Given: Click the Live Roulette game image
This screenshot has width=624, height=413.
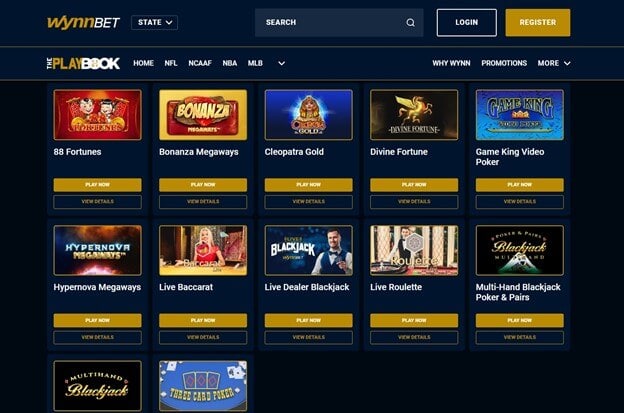Looking at the screenshot, I should [414, 250].
